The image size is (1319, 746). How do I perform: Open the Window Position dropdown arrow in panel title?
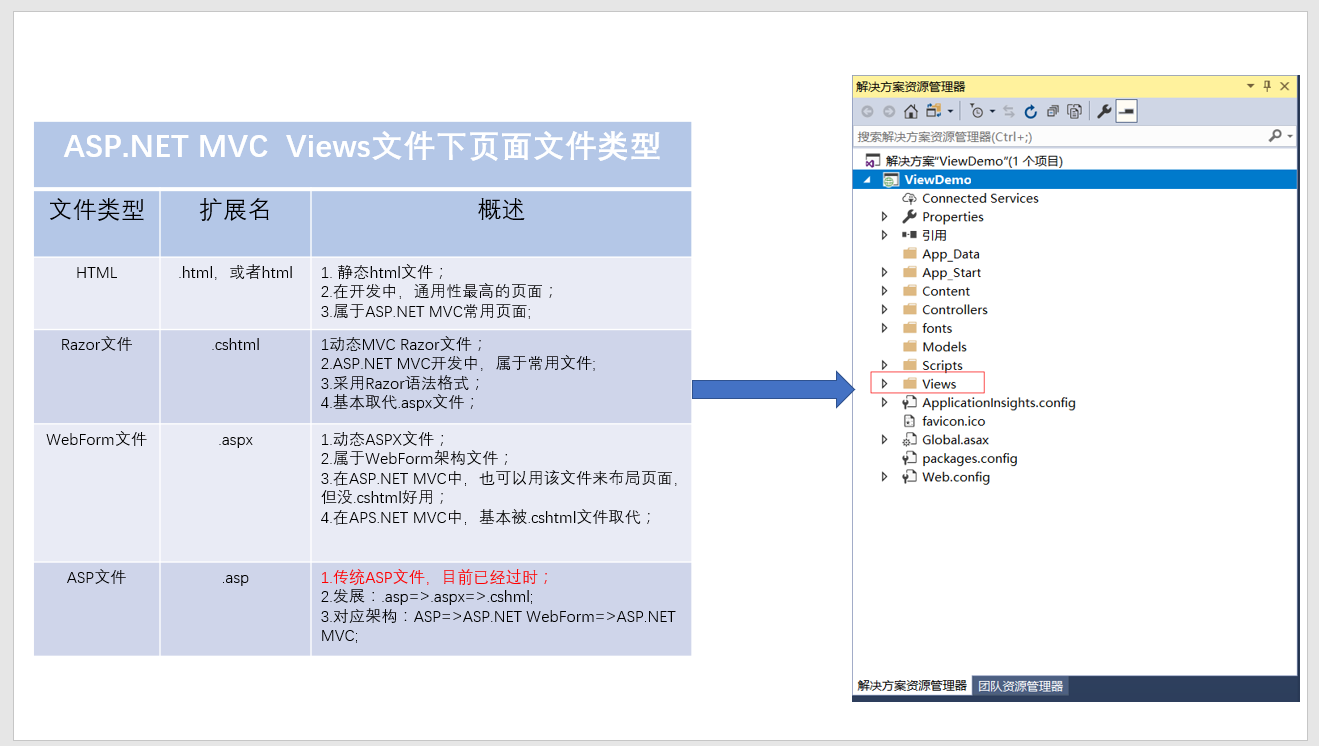[1250, 86]
